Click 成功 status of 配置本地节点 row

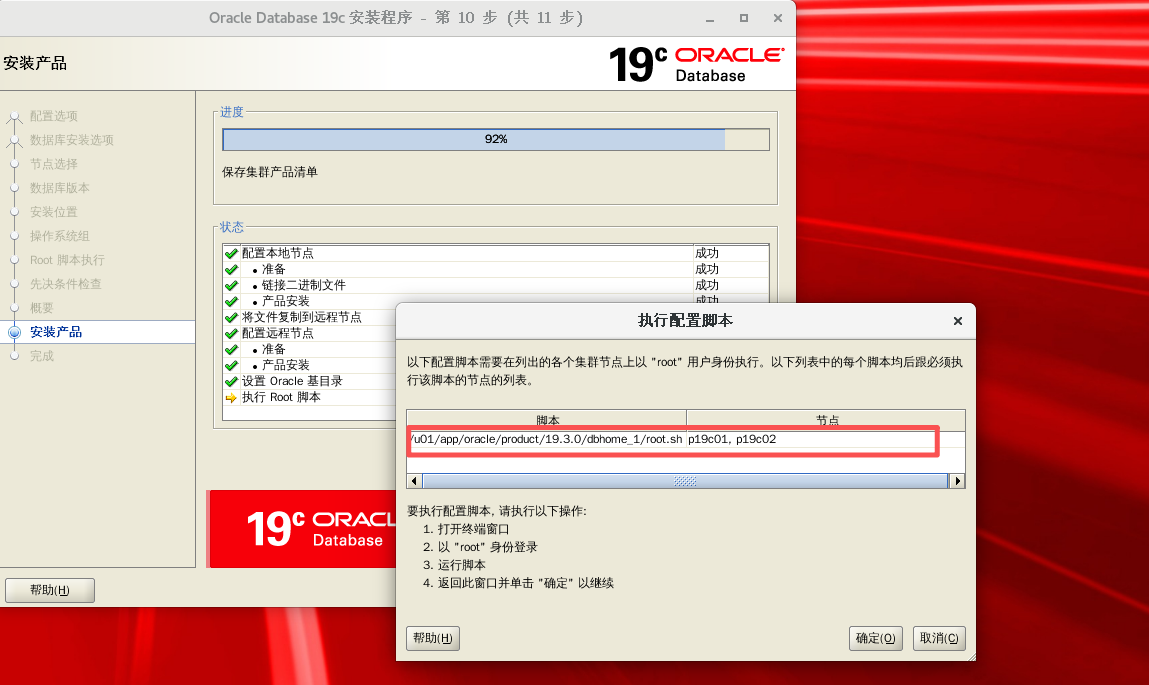pyautogui.click(x=707, y=253)
